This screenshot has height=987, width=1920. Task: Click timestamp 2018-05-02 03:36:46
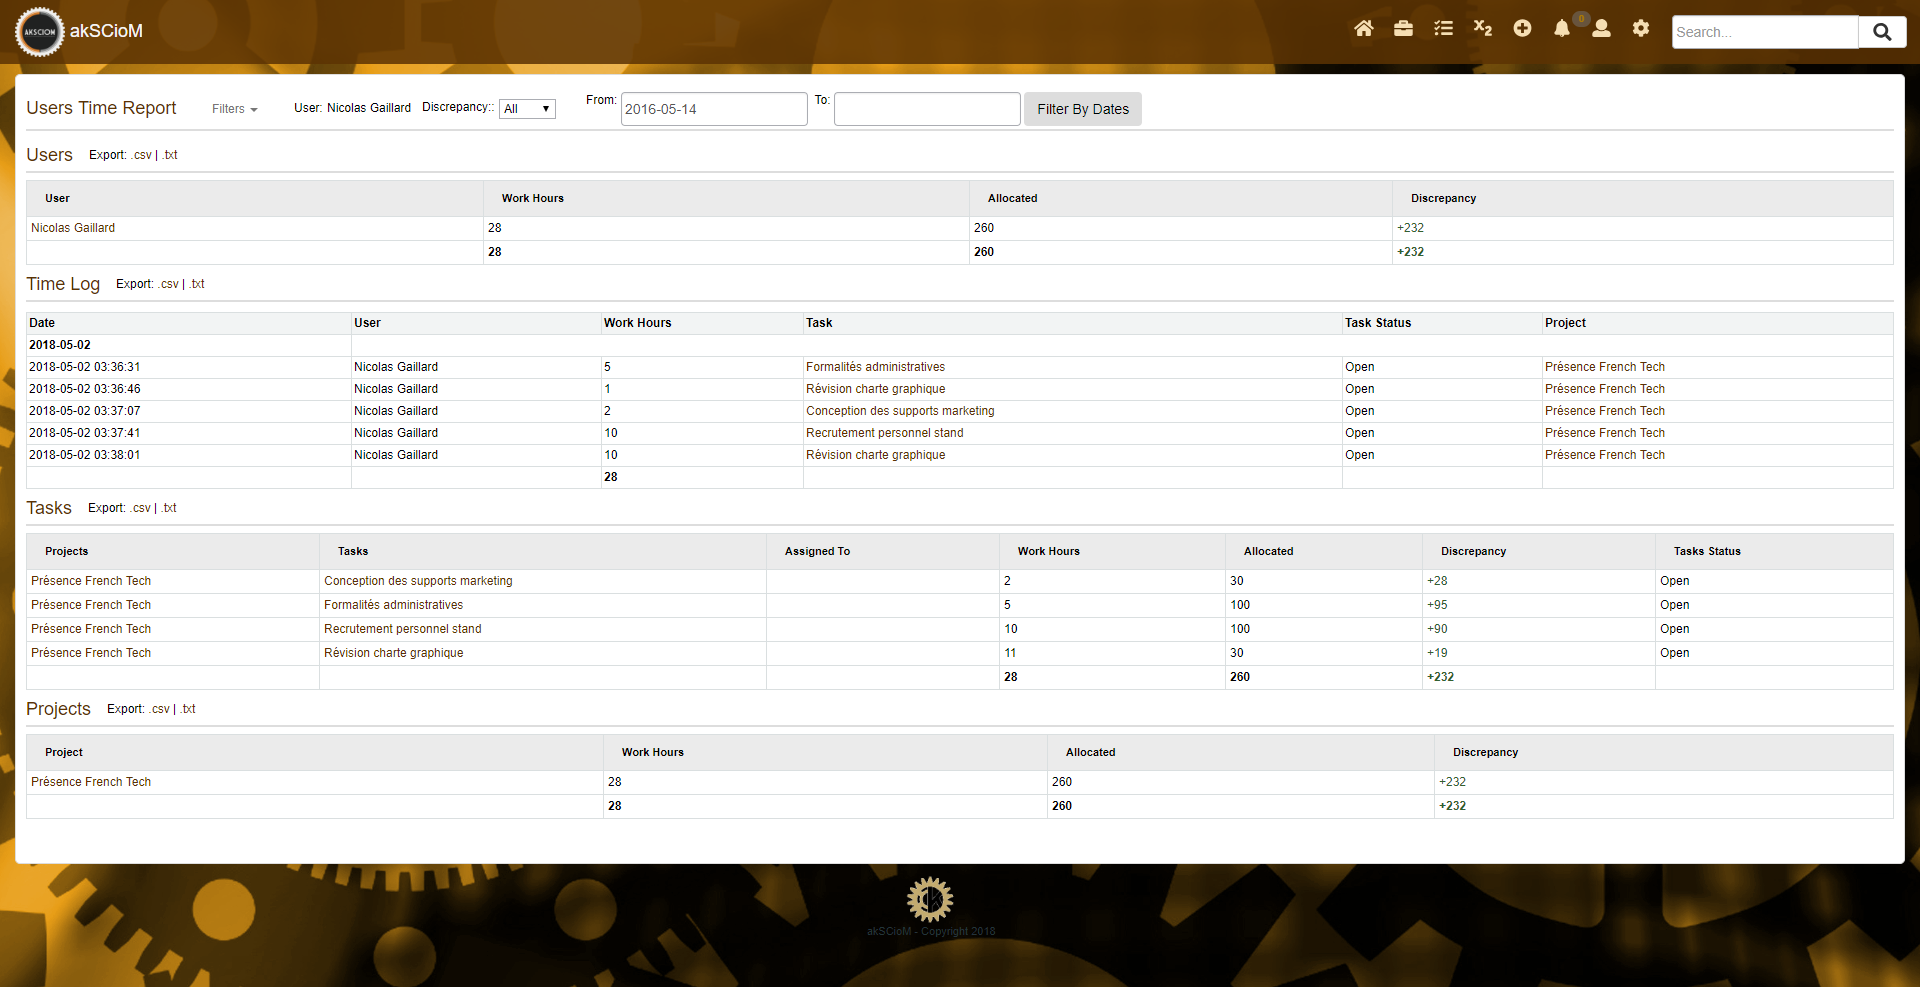tap(85, 389)
